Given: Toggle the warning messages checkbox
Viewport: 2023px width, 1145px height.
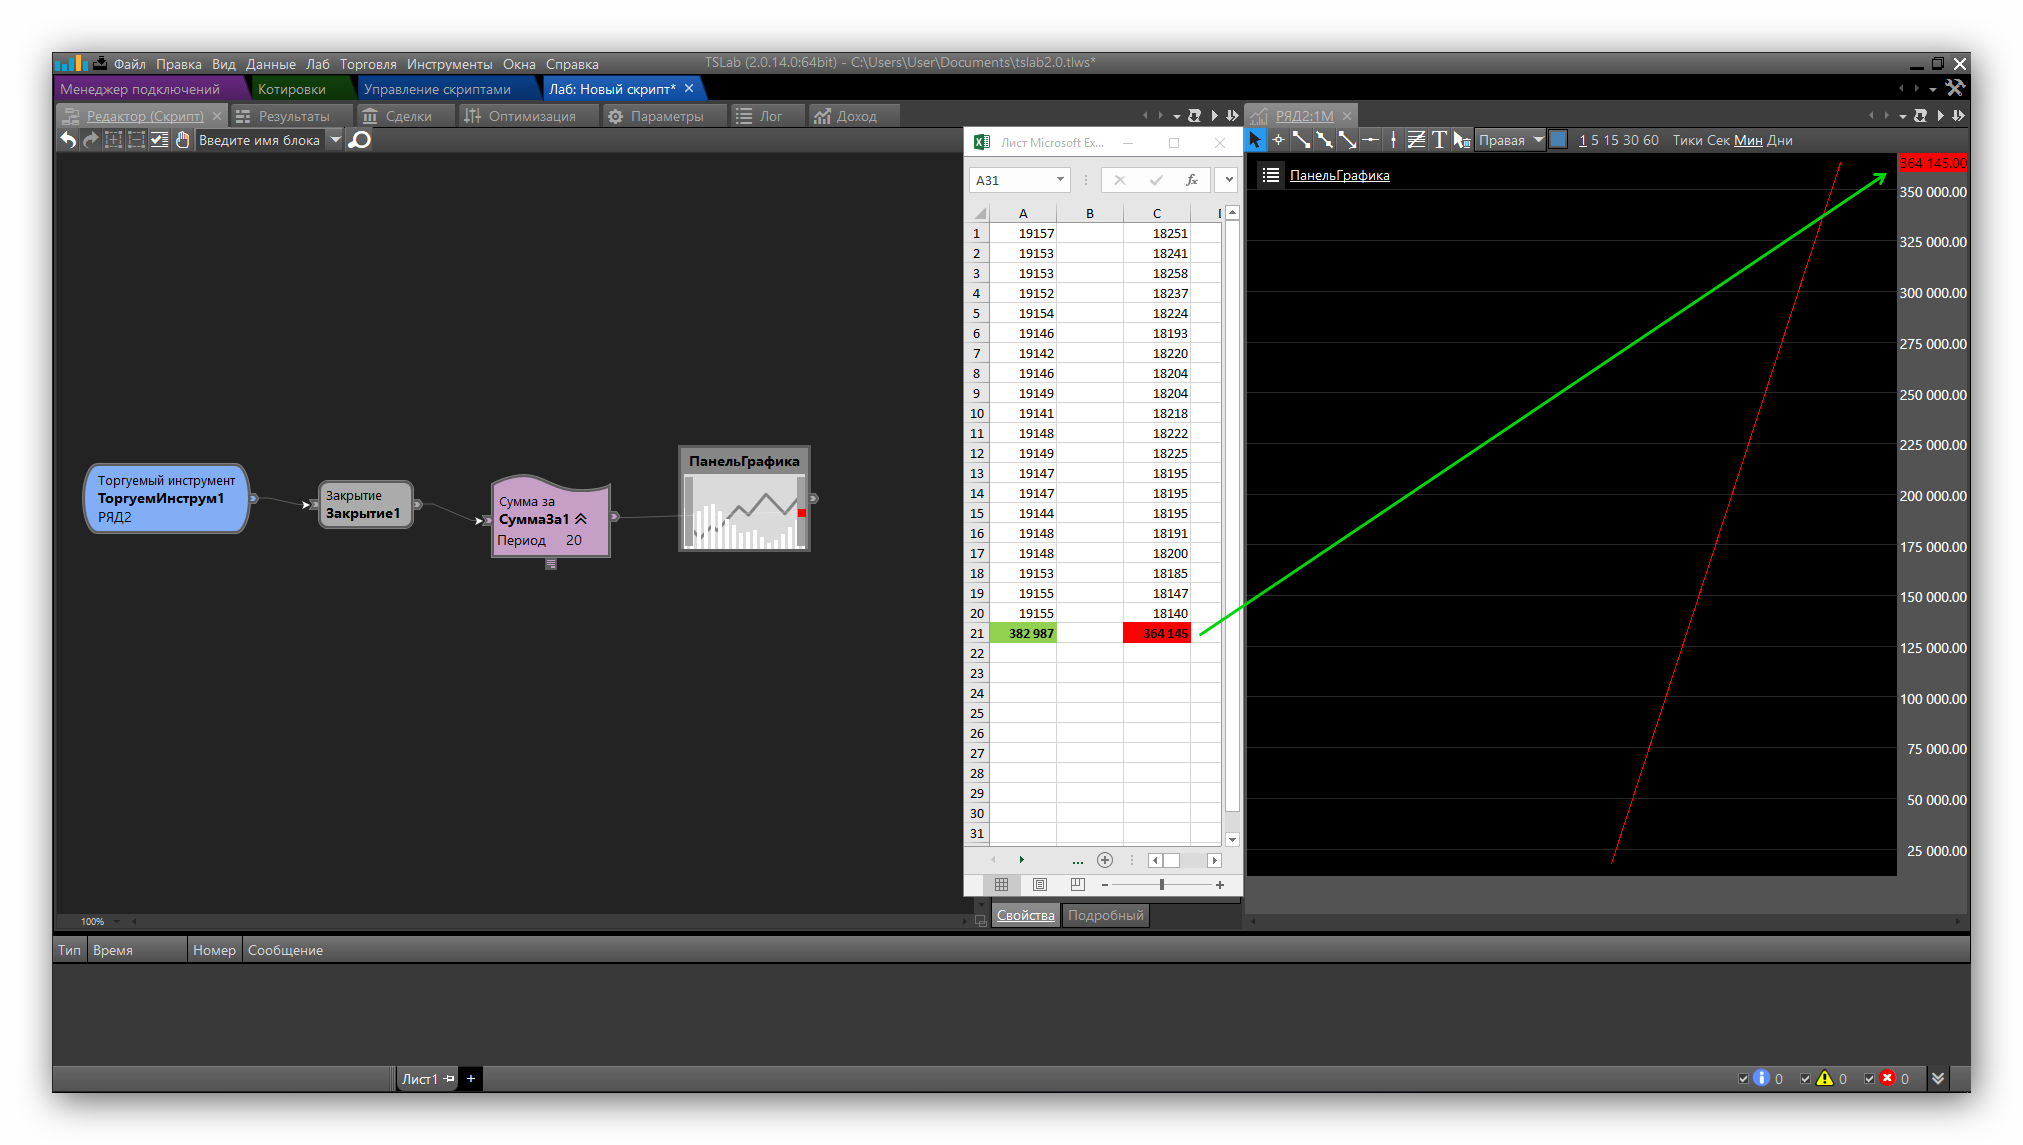Looking at the screenshot, I should coord(1805,1078).
